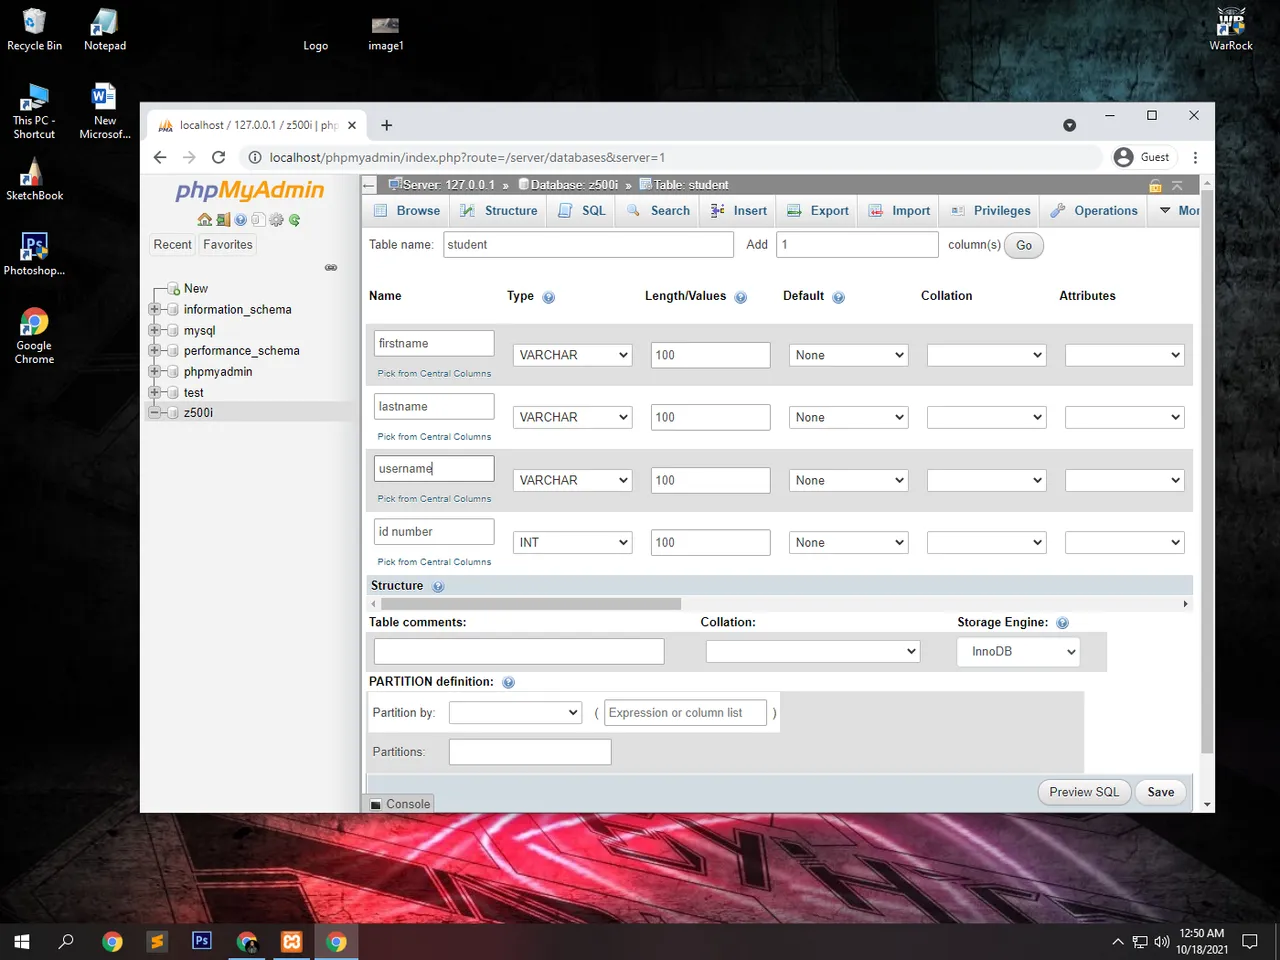1280x960 pixels.
Task: Click the PARTITION definition help icon
Action: pyautogui.click(x=508, y=682)
